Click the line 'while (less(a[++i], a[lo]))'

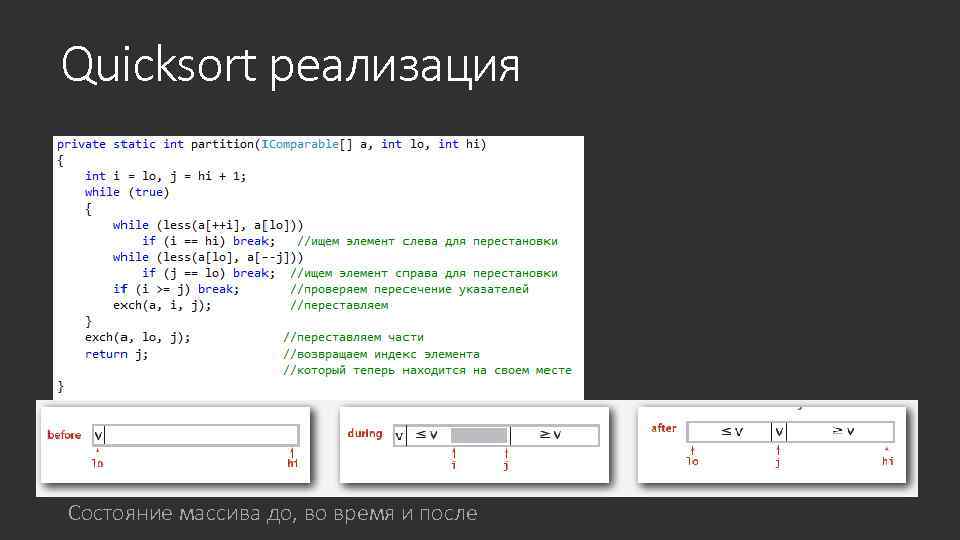click(x=208, y=225)
